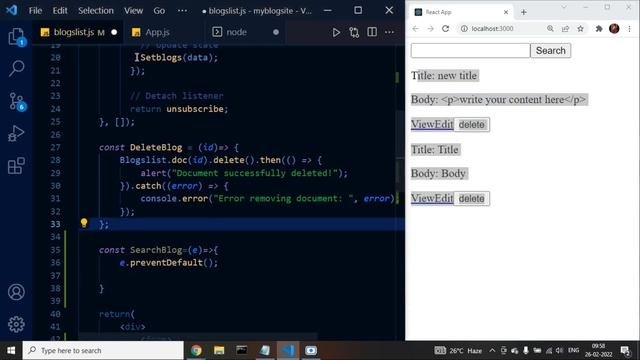Open the File menu

coord(35,11)
